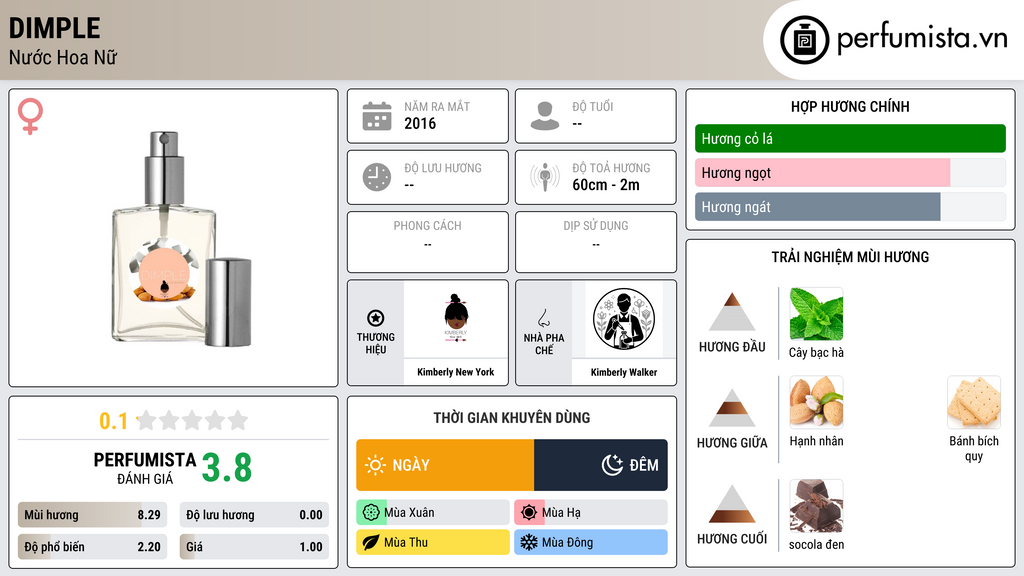Click the five-star rating icons
The image size is (1024, 576).
coord(192,420)
